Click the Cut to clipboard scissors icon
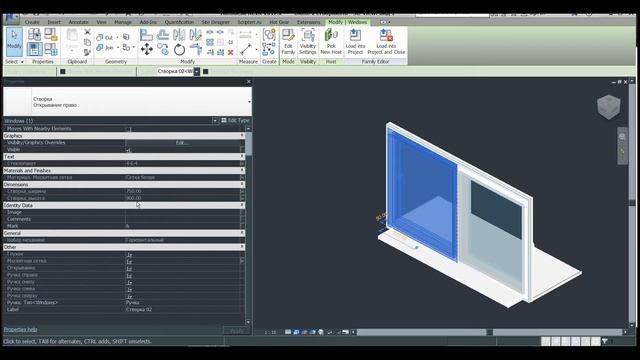 [x=87, y=32]
